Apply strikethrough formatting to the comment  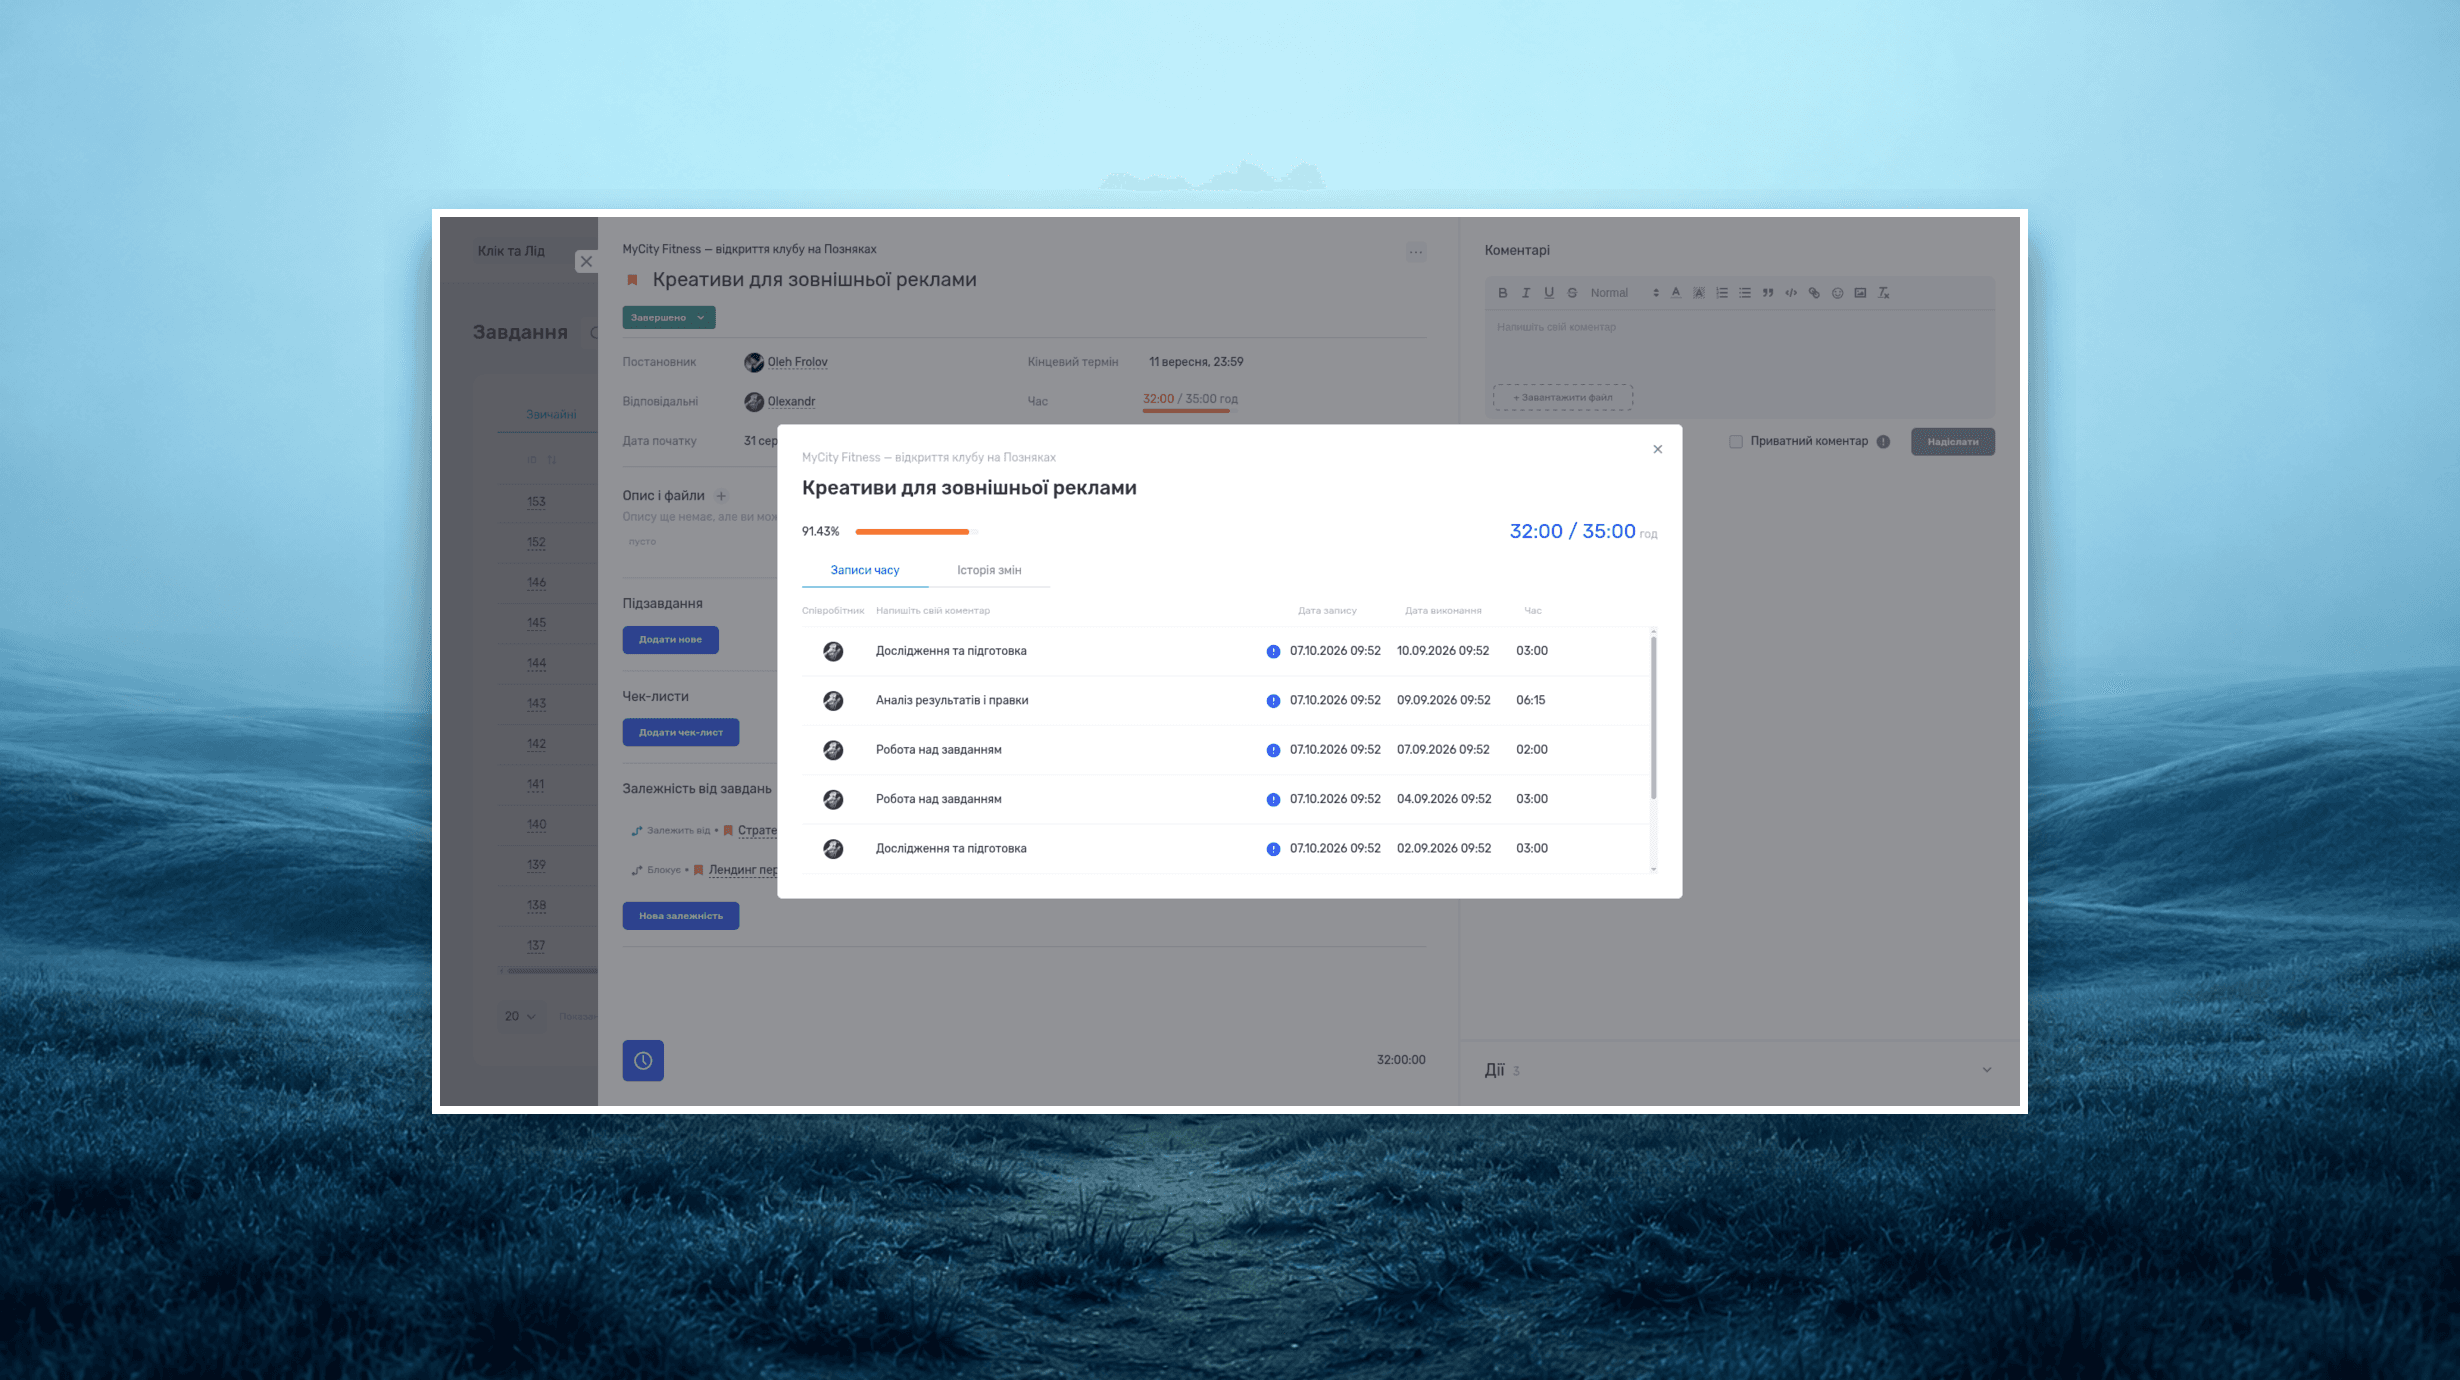click(x=1571, y=293)
